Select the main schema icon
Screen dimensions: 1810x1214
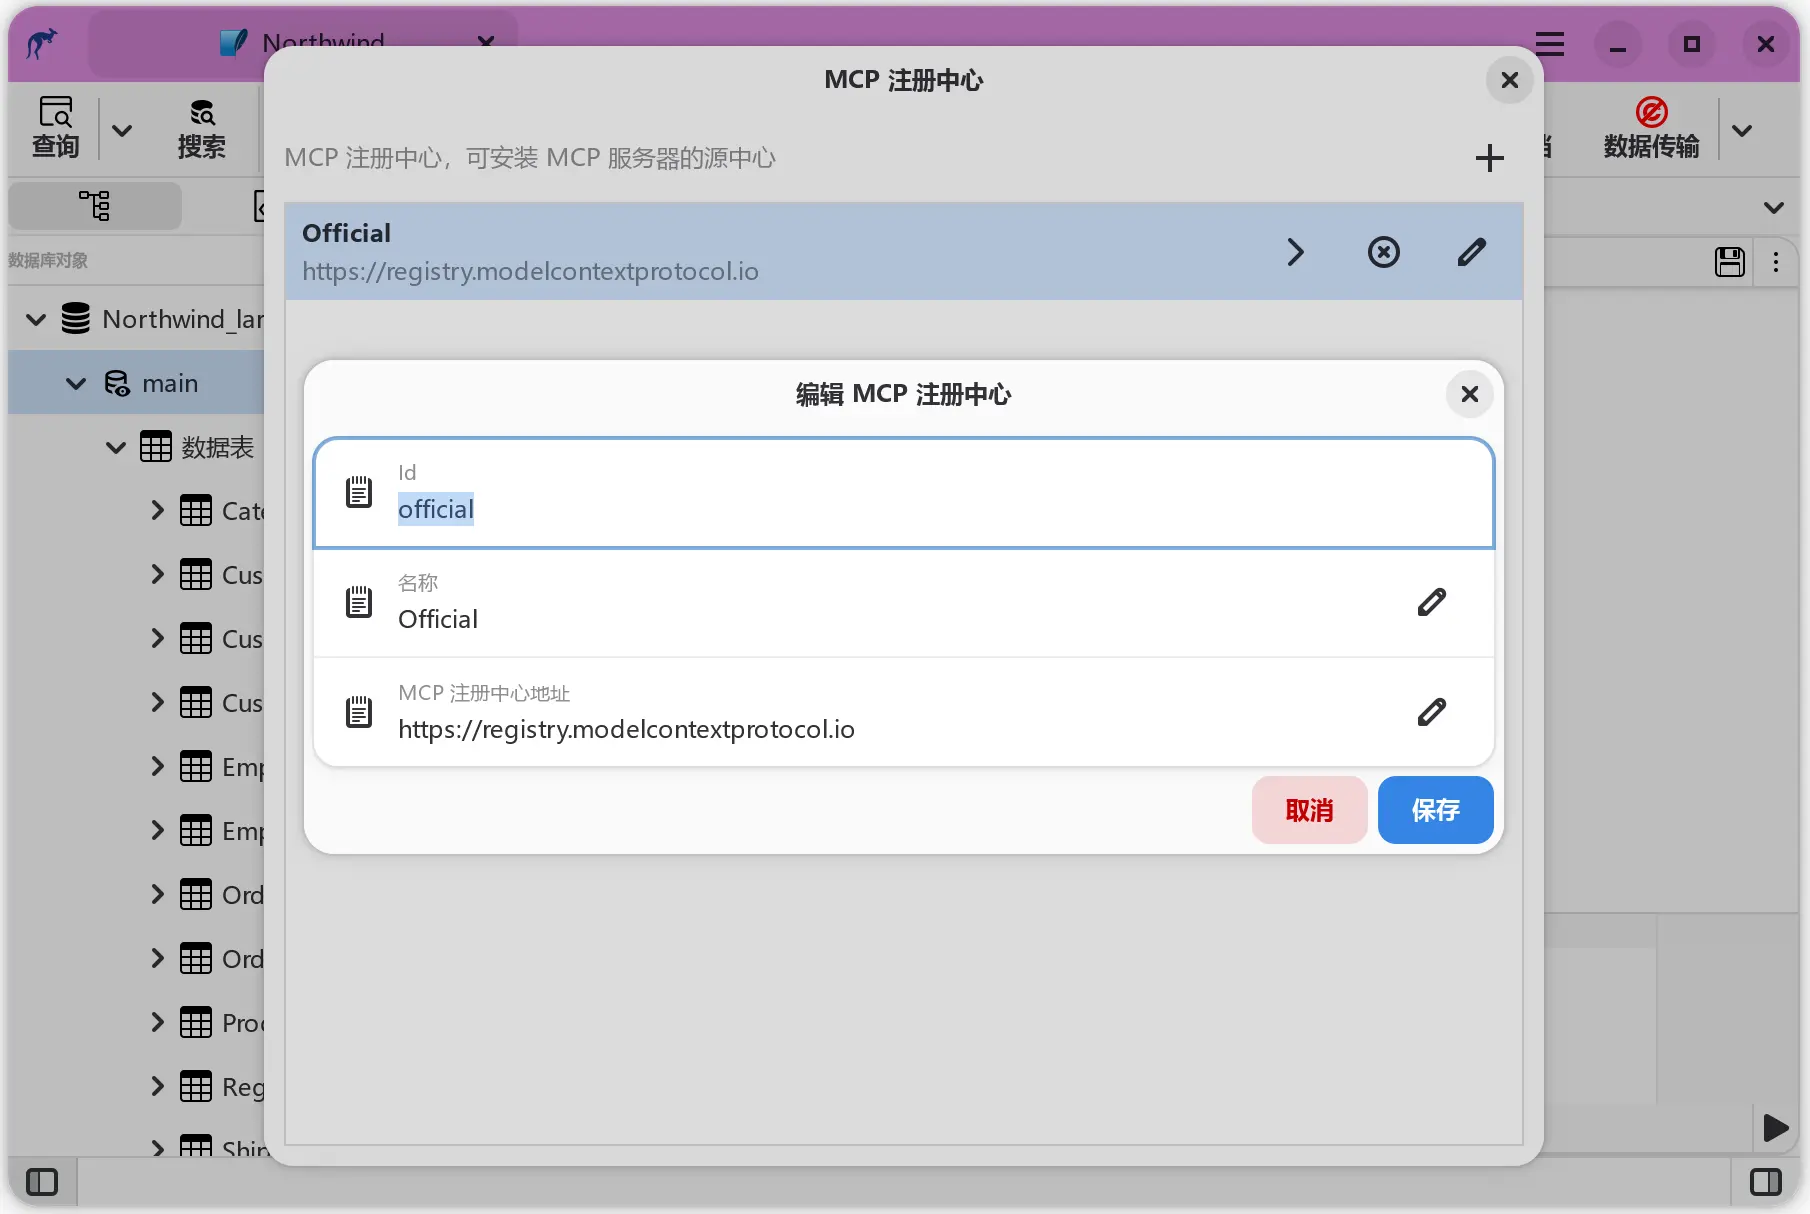pyautogui.click(x=117, y=383)
